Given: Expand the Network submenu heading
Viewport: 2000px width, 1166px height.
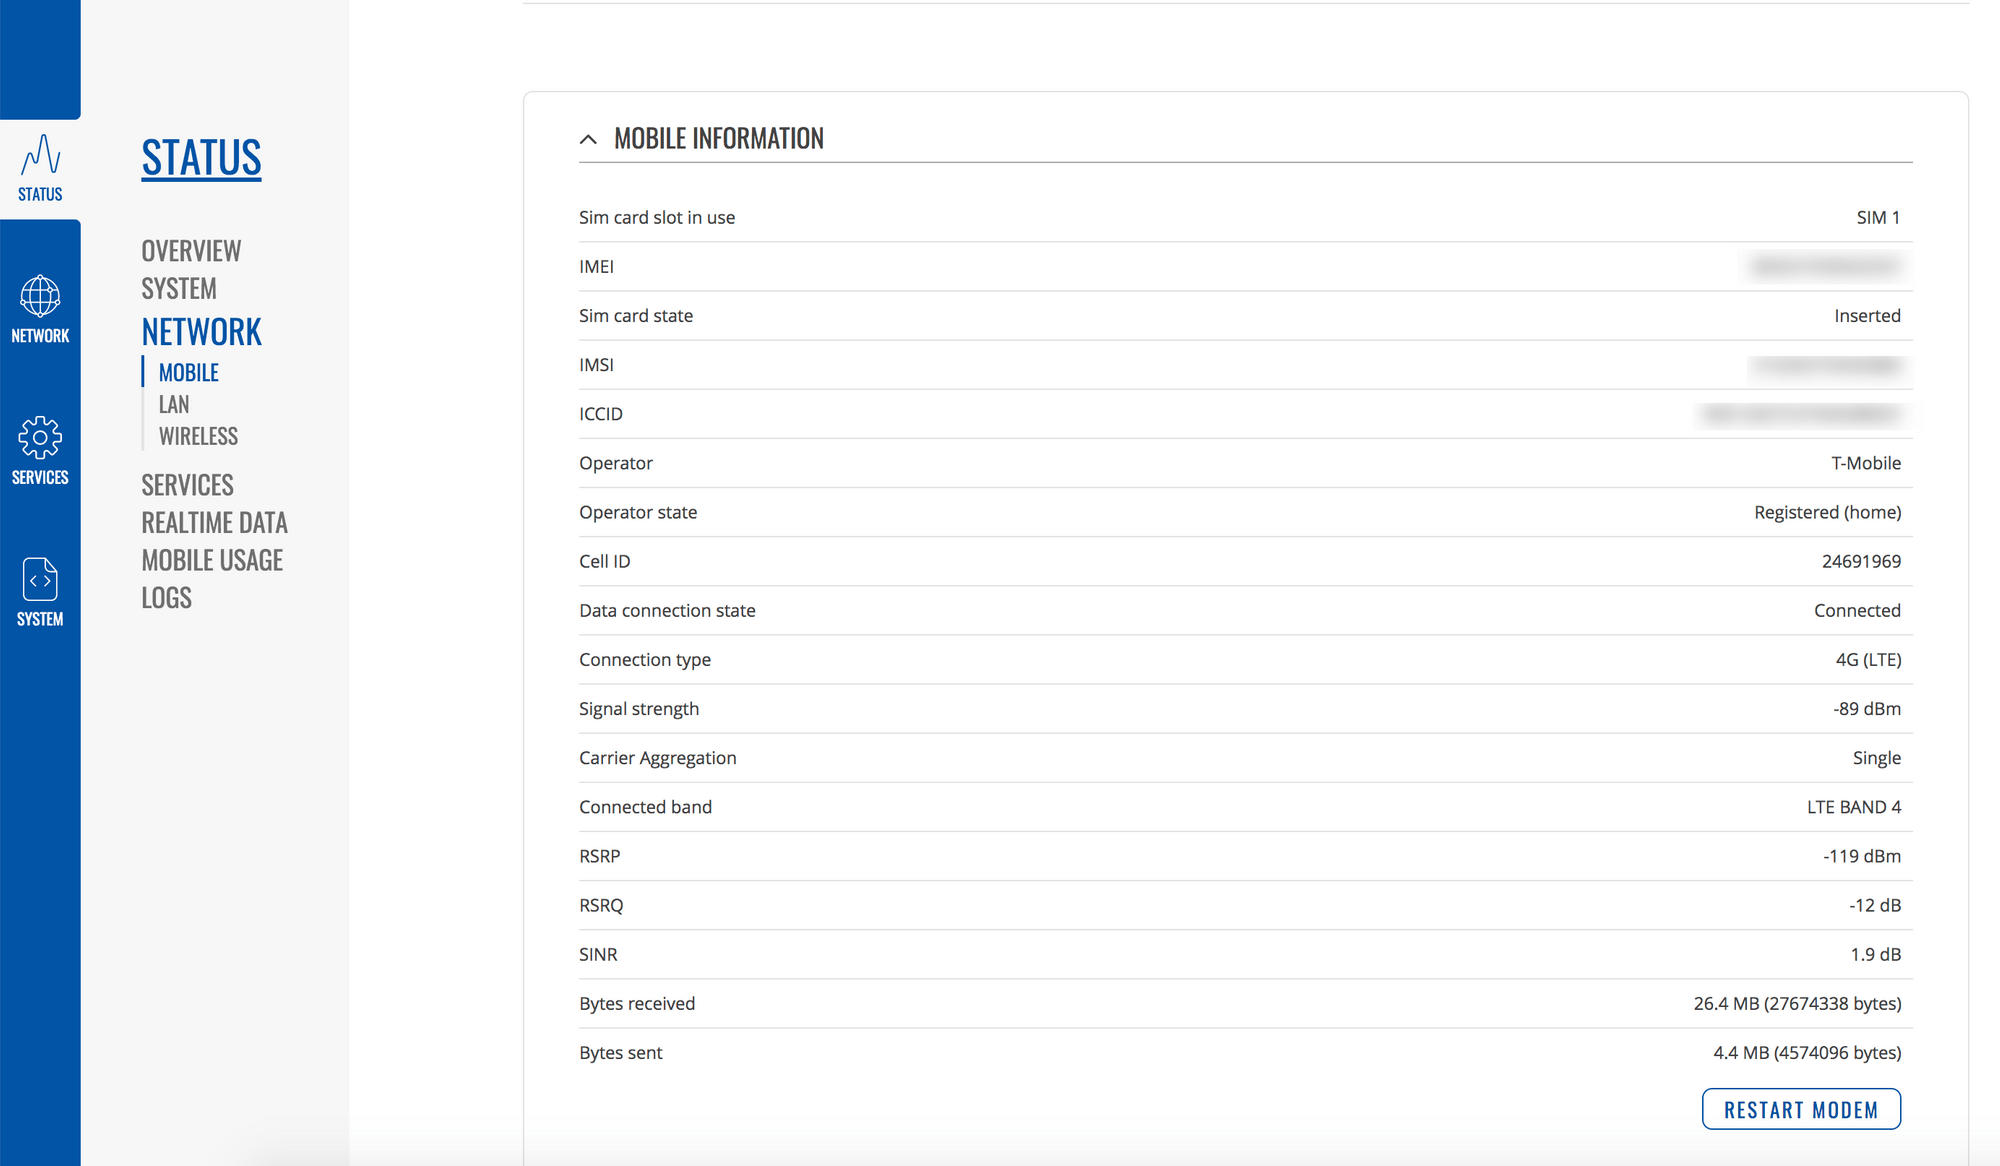Looking at the screenshot, I should [x=201, y=332].
